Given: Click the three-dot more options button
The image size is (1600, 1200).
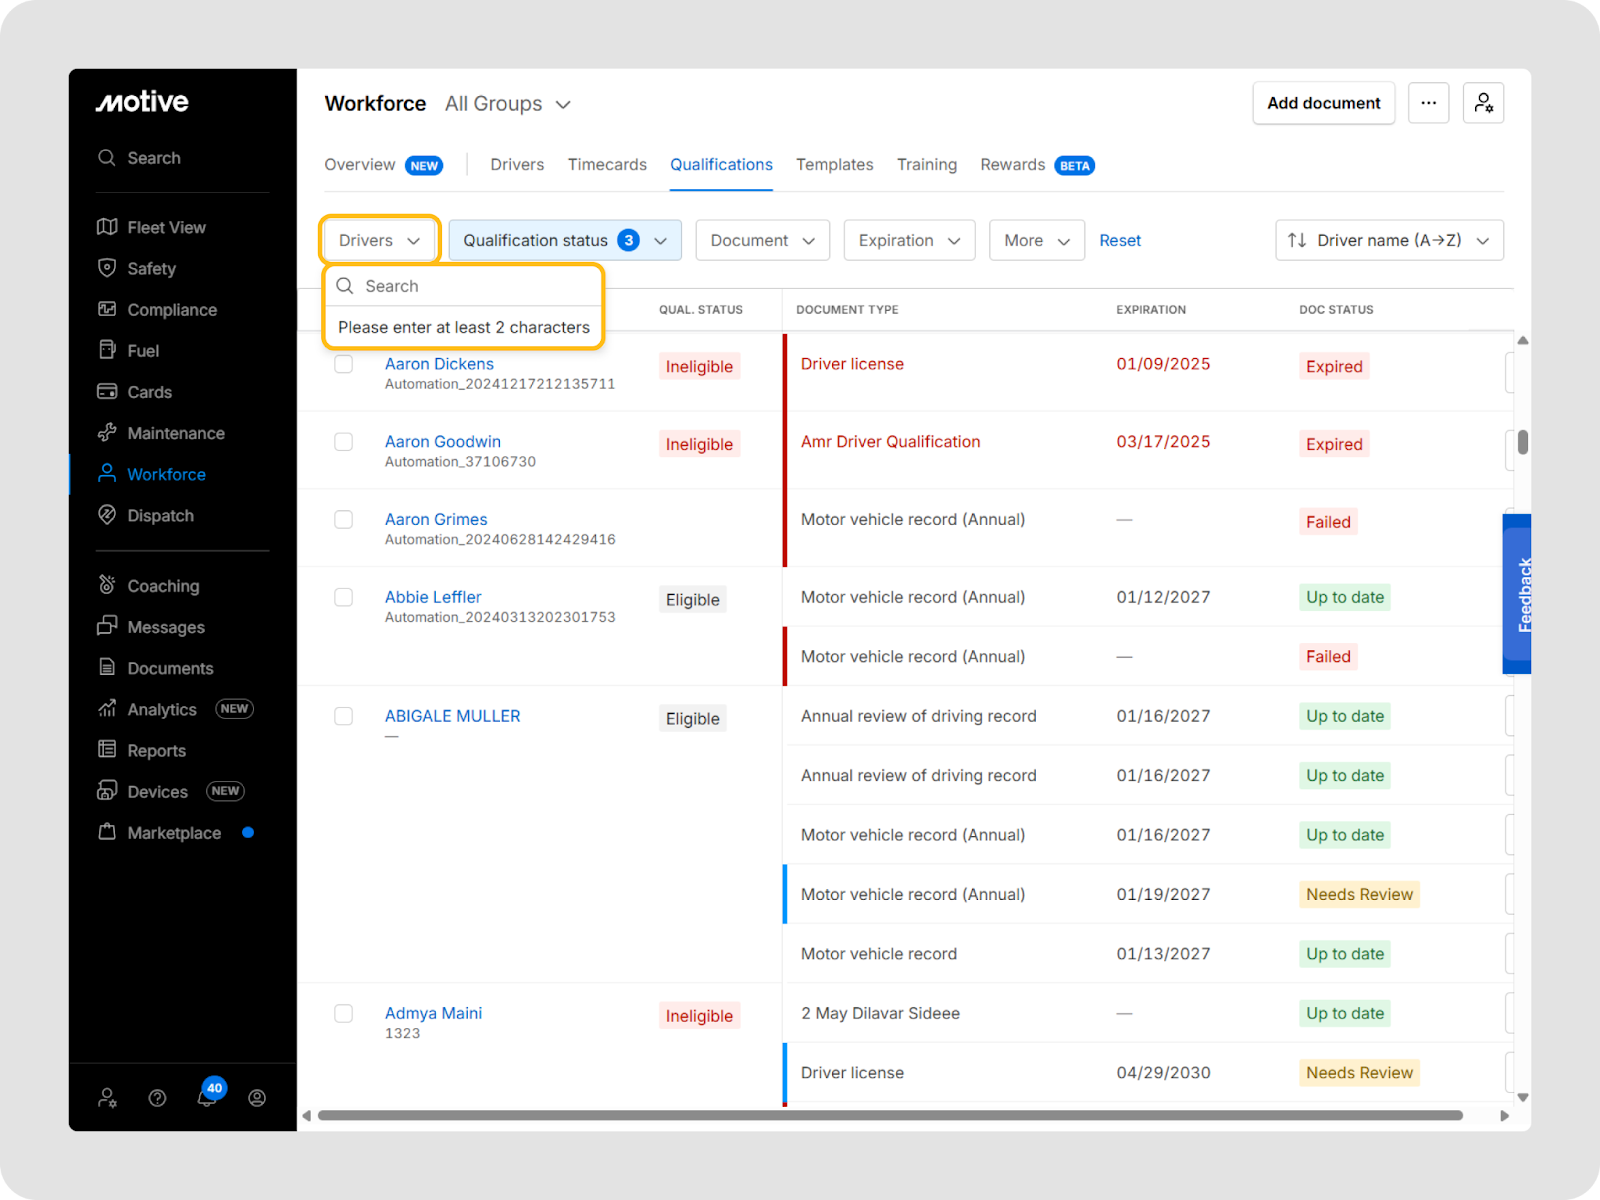Looking at the screenshot, I should point(1428,103).
